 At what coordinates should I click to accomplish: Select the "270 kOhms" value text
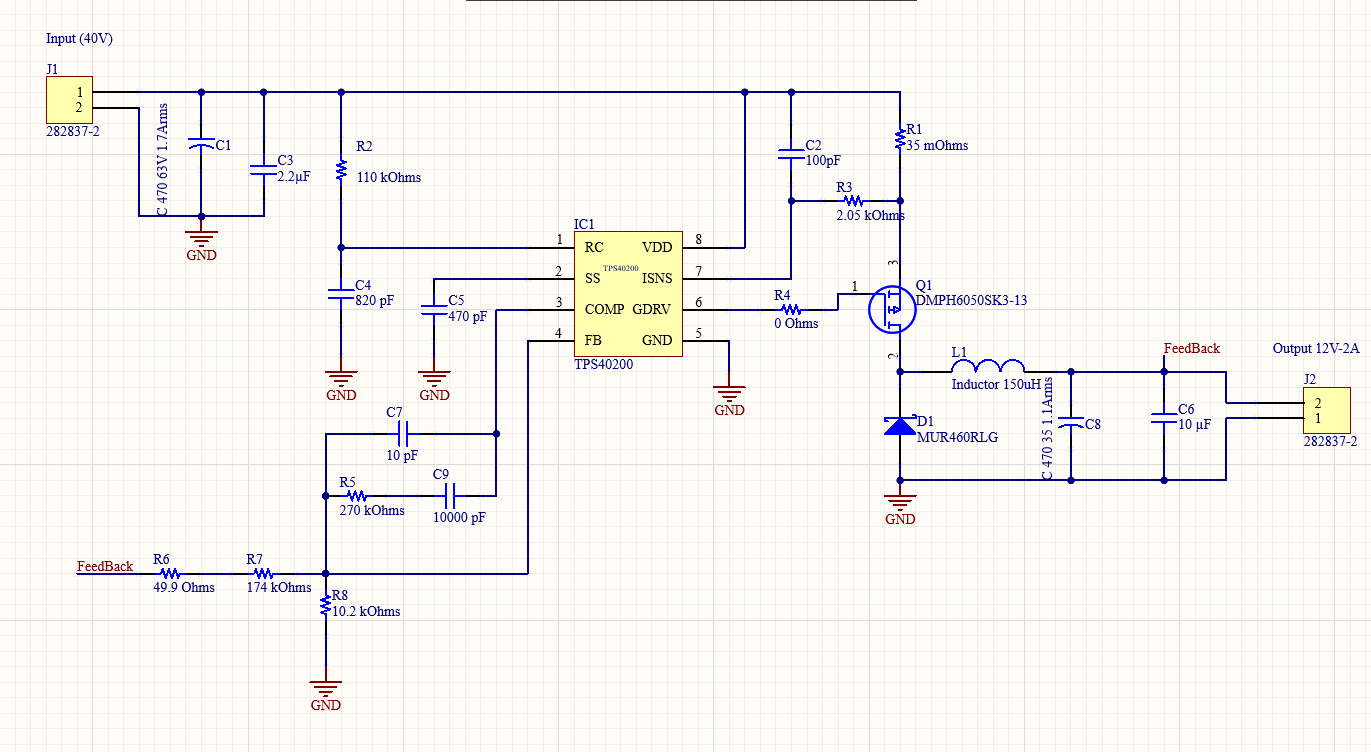point(372,510)
